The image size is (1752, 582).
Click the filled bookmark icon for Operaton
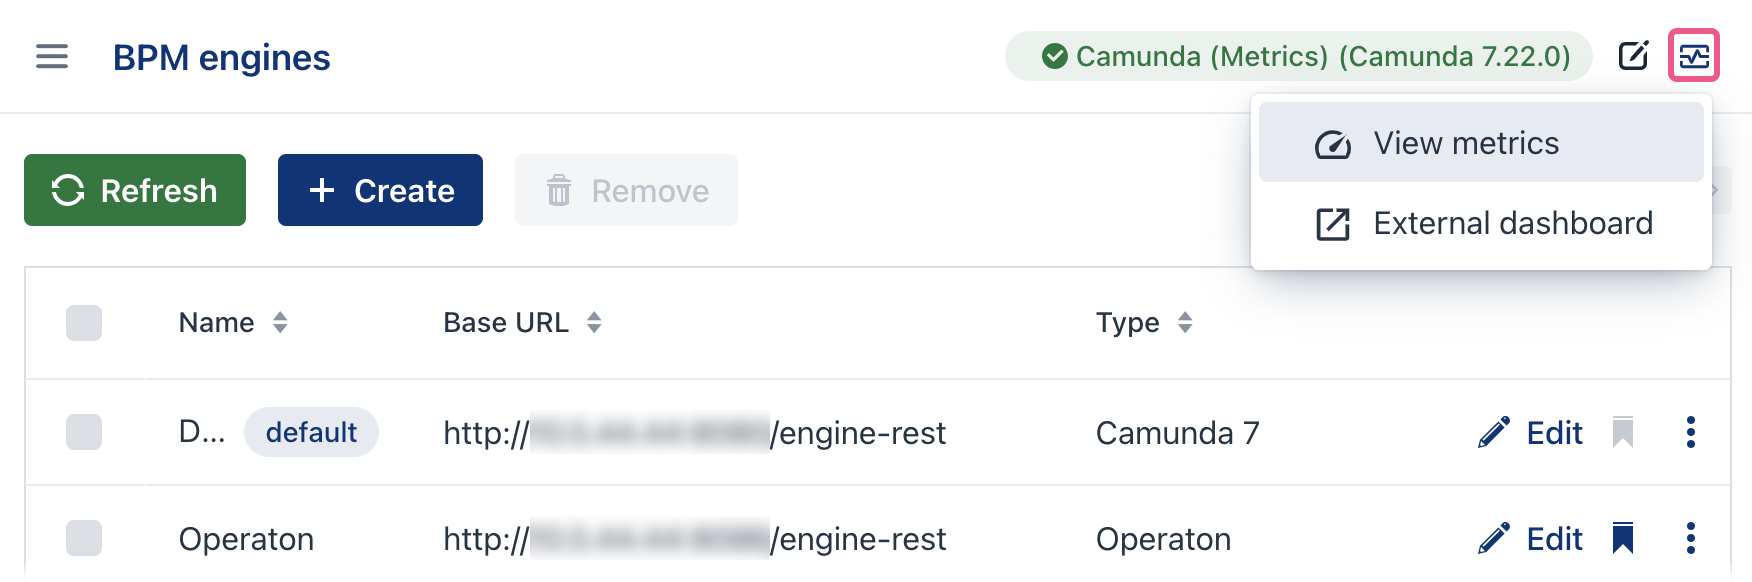[1624, 537]
